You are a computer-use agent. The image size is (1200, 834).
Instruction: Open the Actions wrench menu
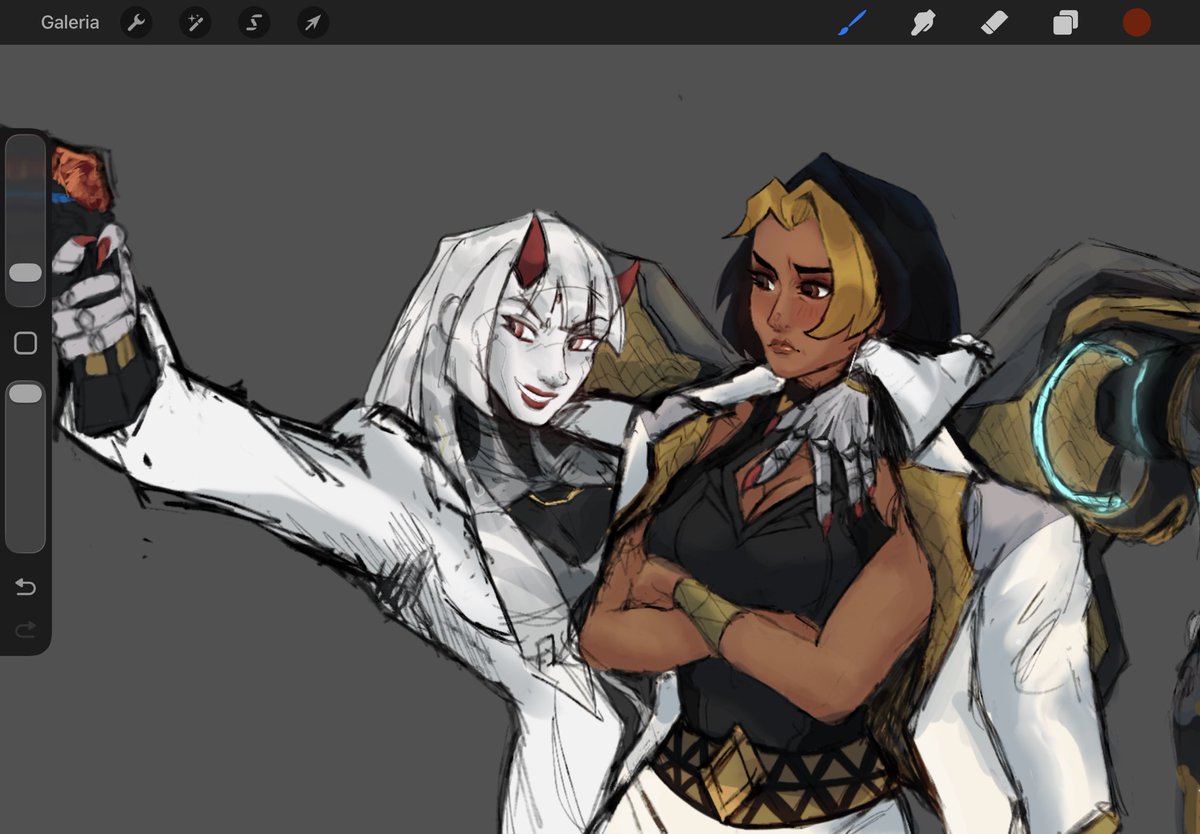136,22
